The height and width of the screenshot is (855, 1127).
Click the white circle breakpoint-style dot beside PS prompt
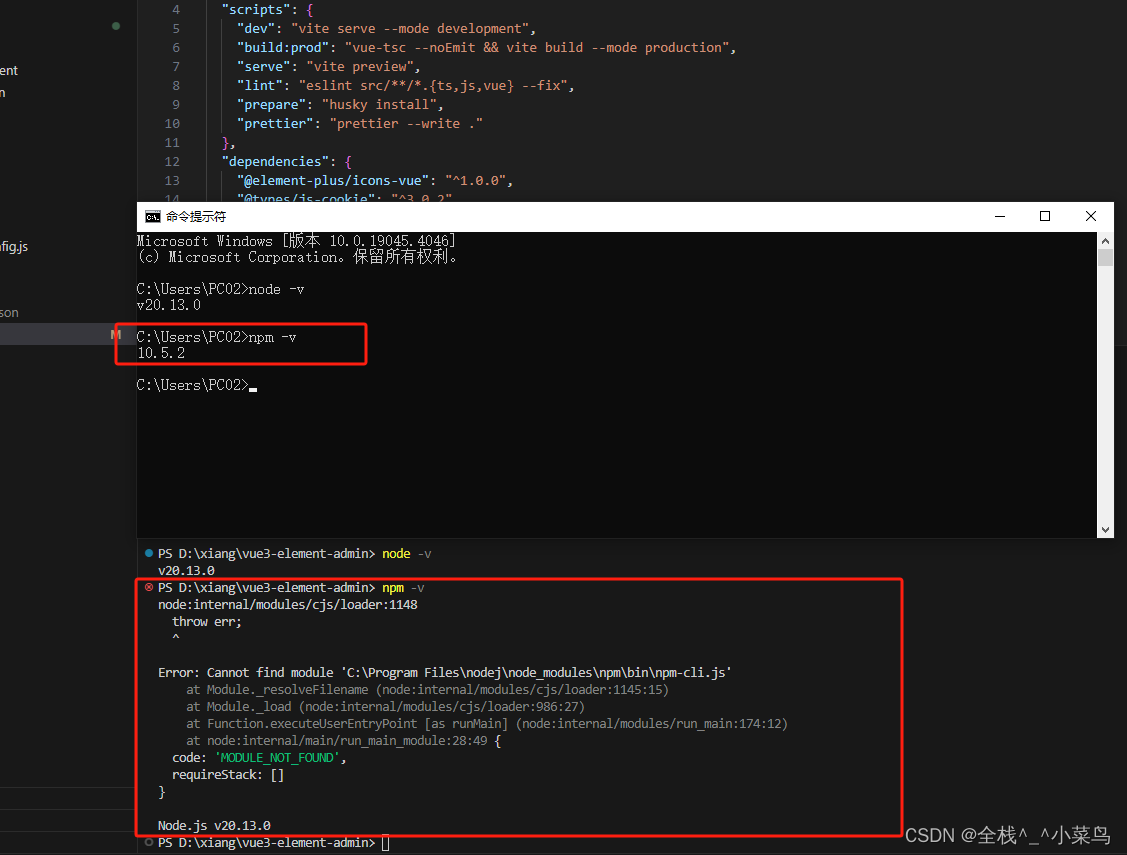click(149, 843)
